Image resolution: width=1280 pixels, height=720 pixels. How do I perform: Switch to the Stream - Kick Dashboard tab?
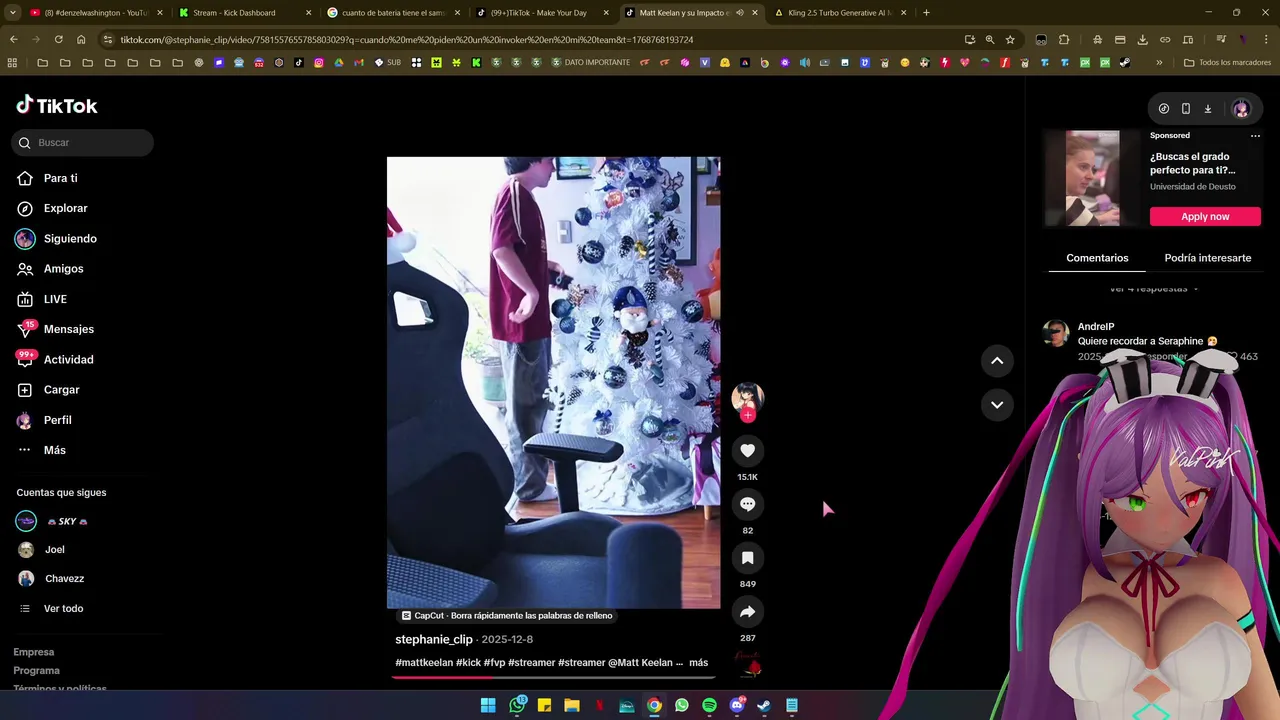[x=245, y=13]
